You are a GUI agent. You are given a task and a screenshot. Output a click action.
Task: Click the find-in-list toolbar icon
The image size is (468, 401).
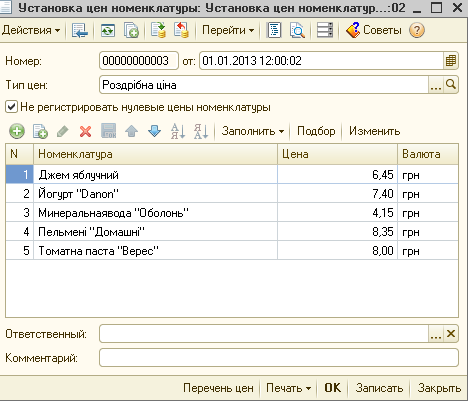80,30
